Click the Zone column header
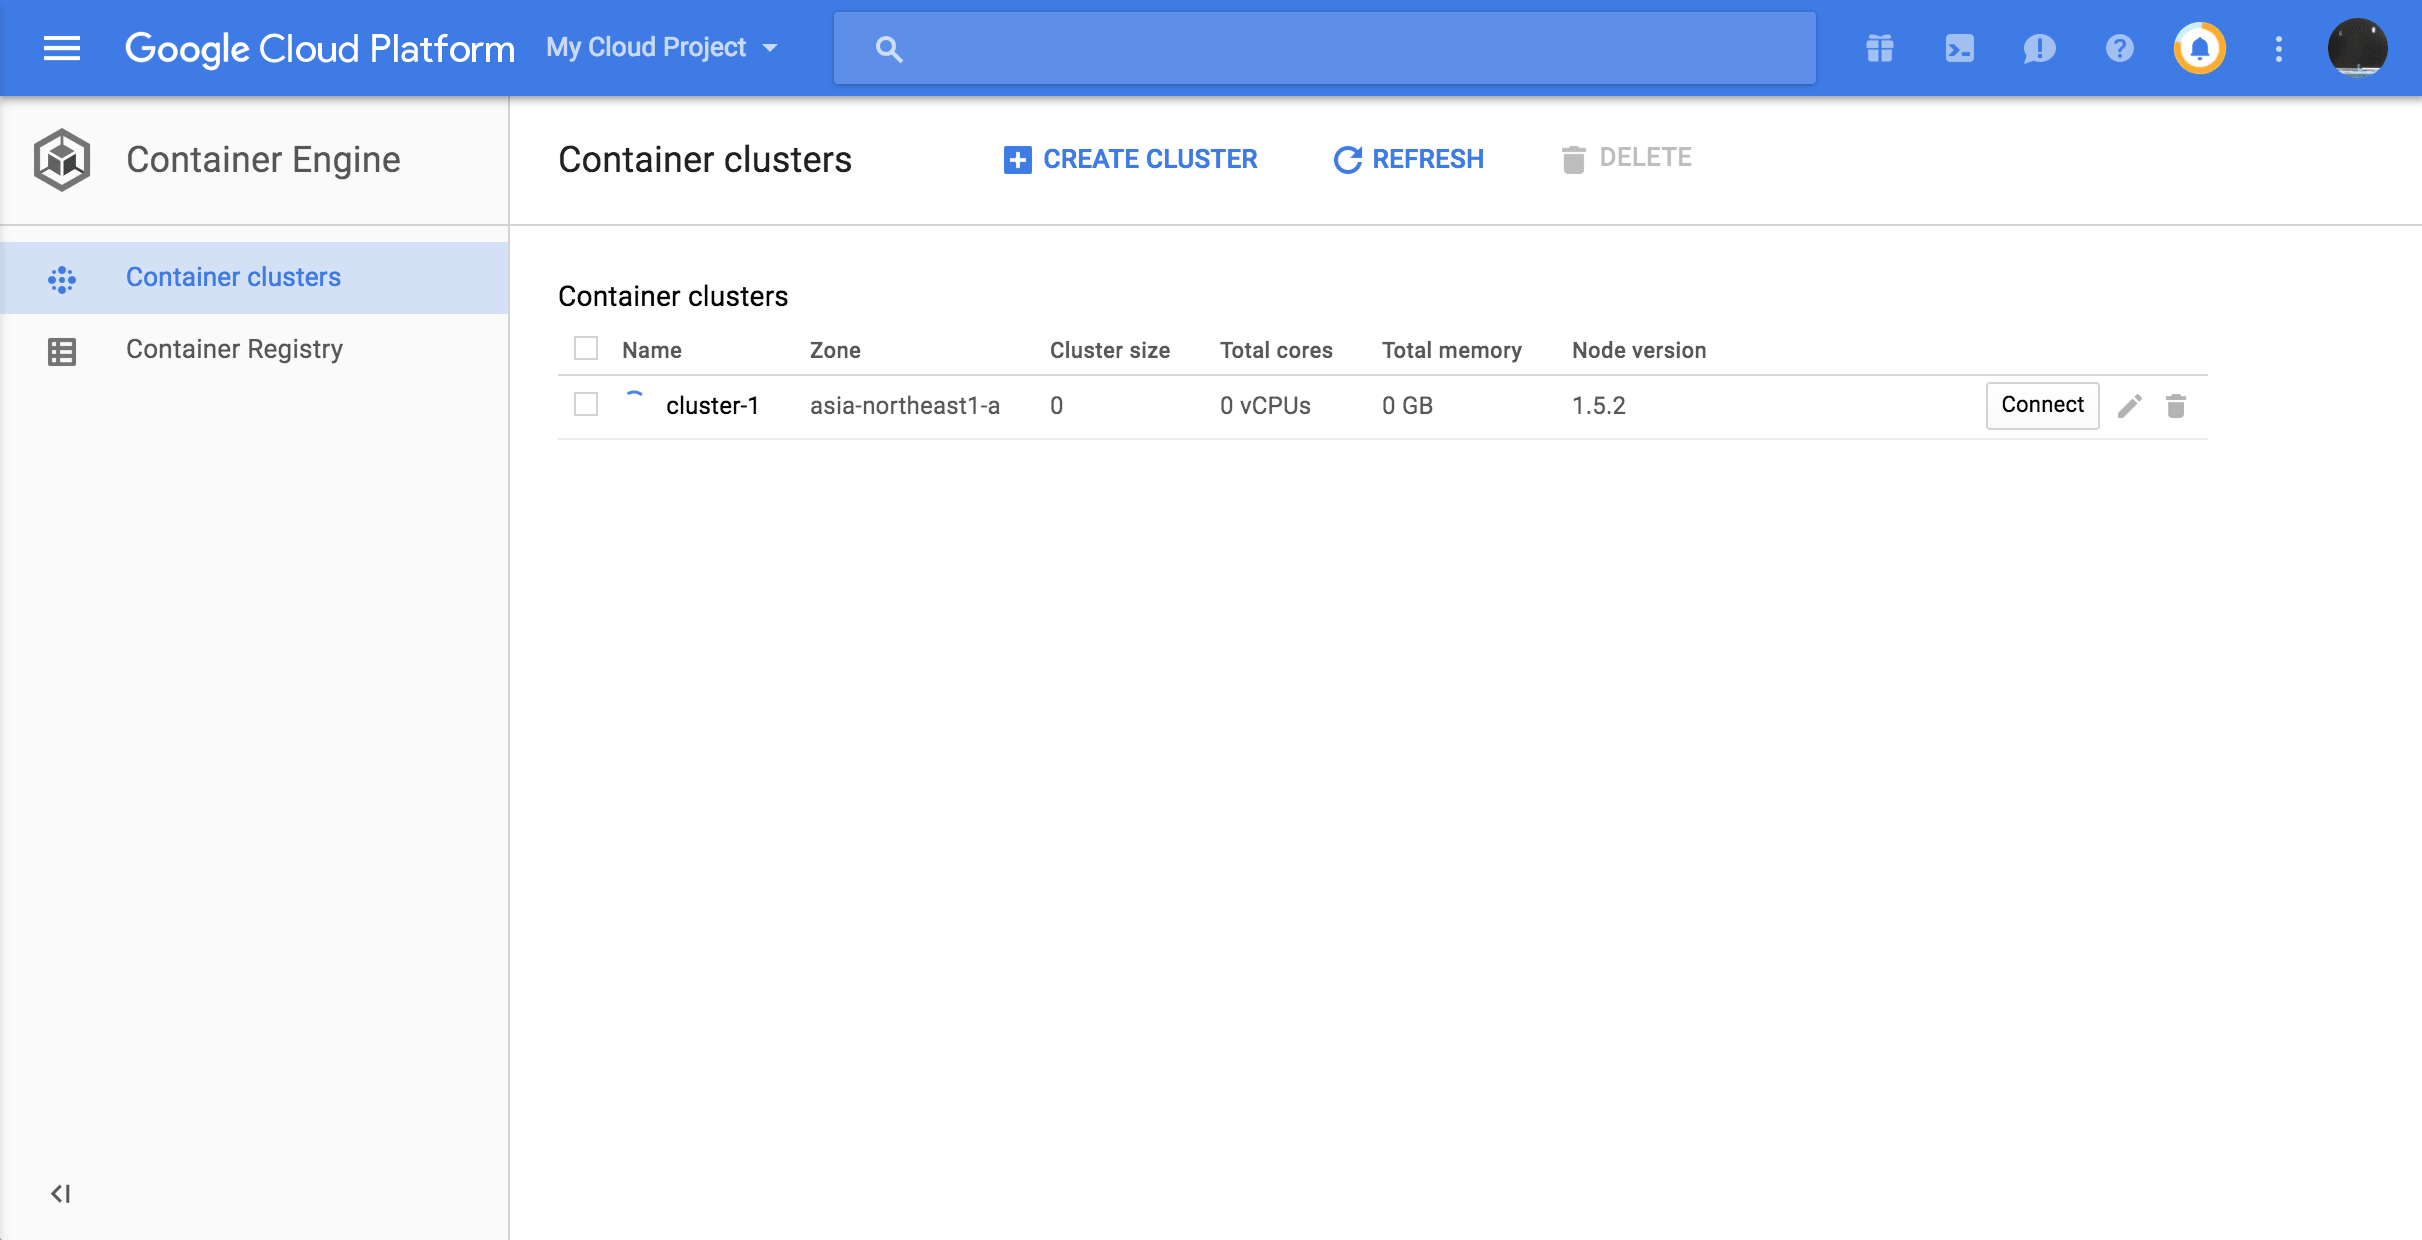The height and width of the screenshot is (1240, 2422). pos(835,350)
